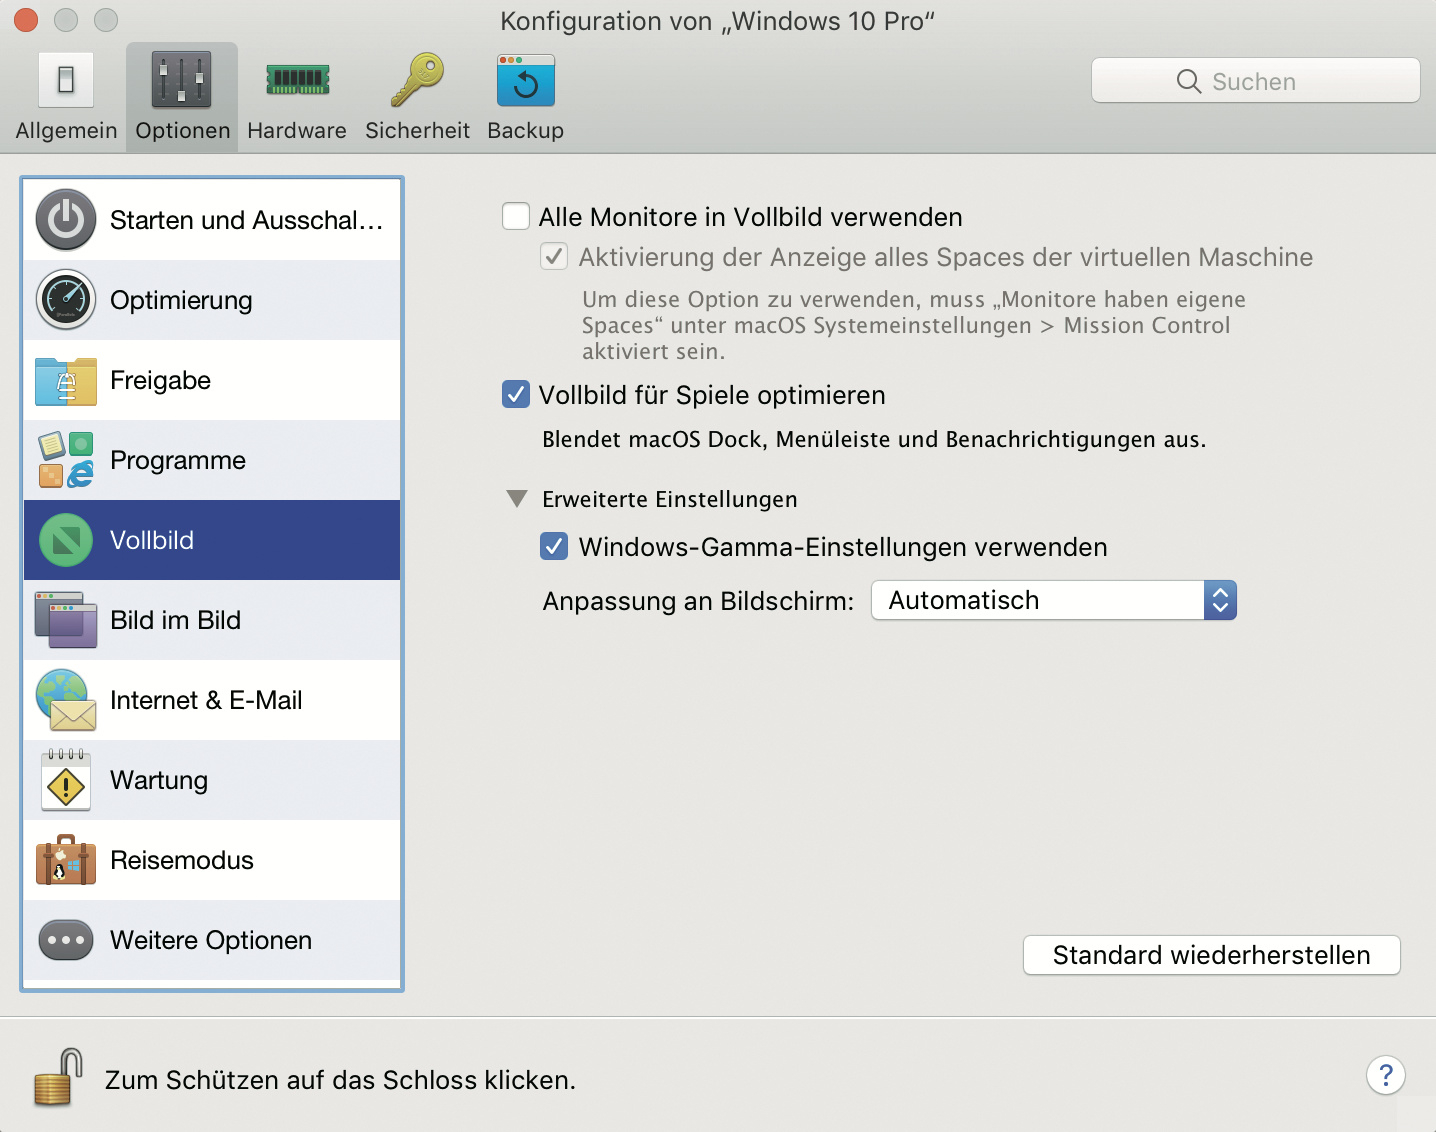Switch to the Sicherheit tab label
1436x1132 pixels.
(417, 131)
